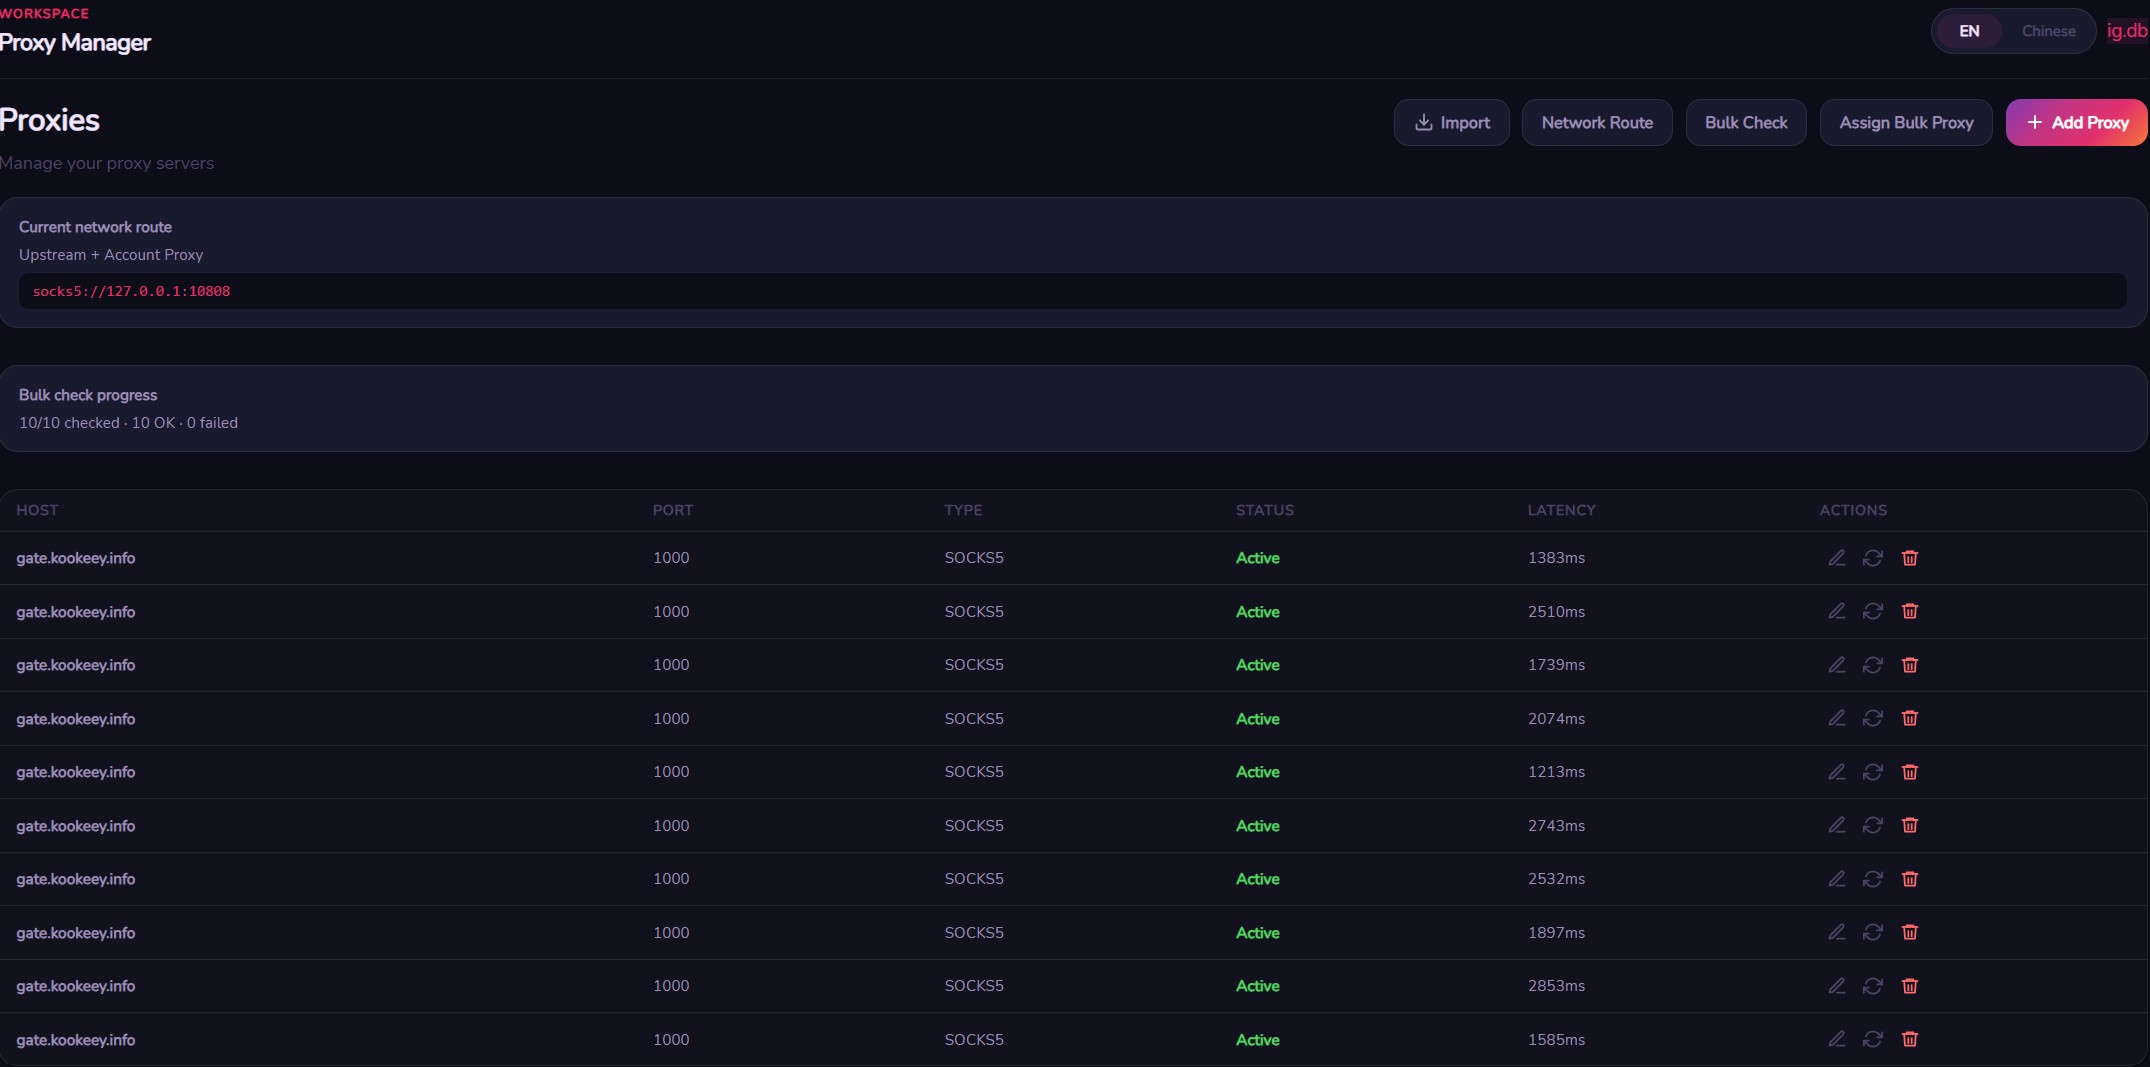Viewport: 2150px width, 1067px height.
Task: Refresh the proxy with 1739ms latency
Action: (x=1873, y=665)
